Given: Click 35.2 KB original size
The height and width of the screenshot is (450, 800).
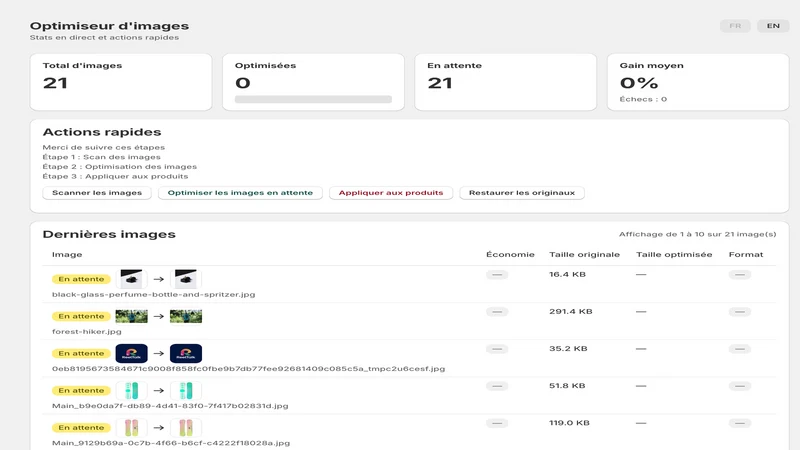Looking at the screenshot, I should coord(568,349).
